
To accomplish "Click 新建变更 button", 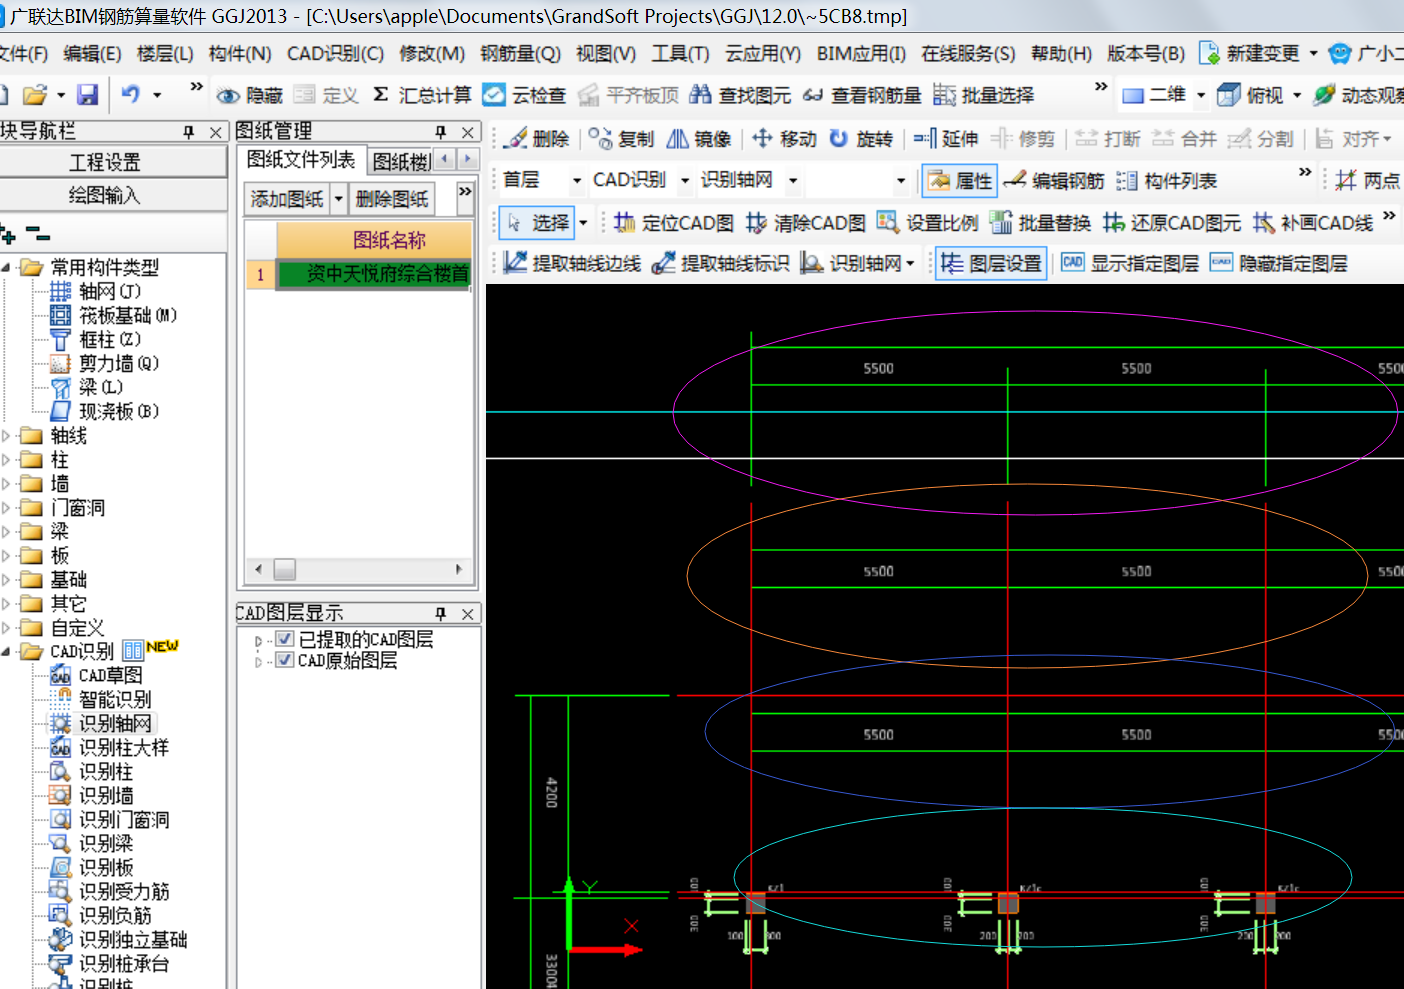I will (1251, 53).
